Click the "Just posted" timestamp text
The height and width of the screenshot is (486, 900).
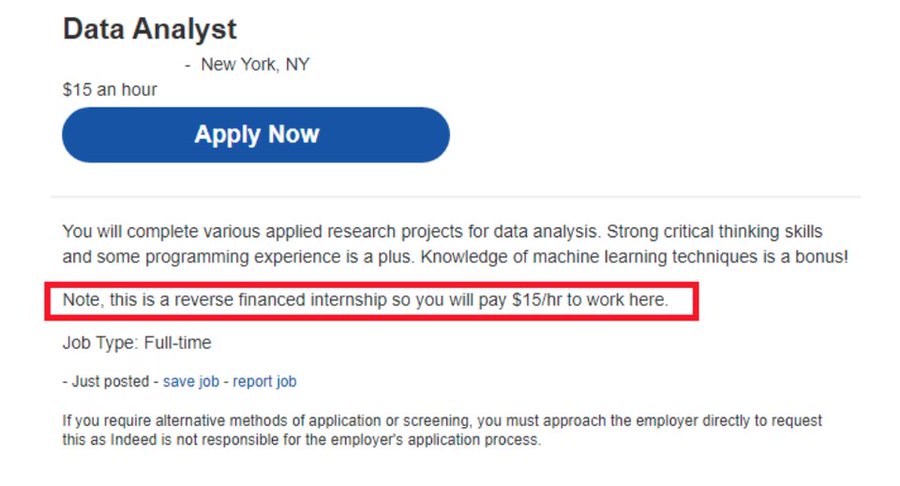point(110,381)
